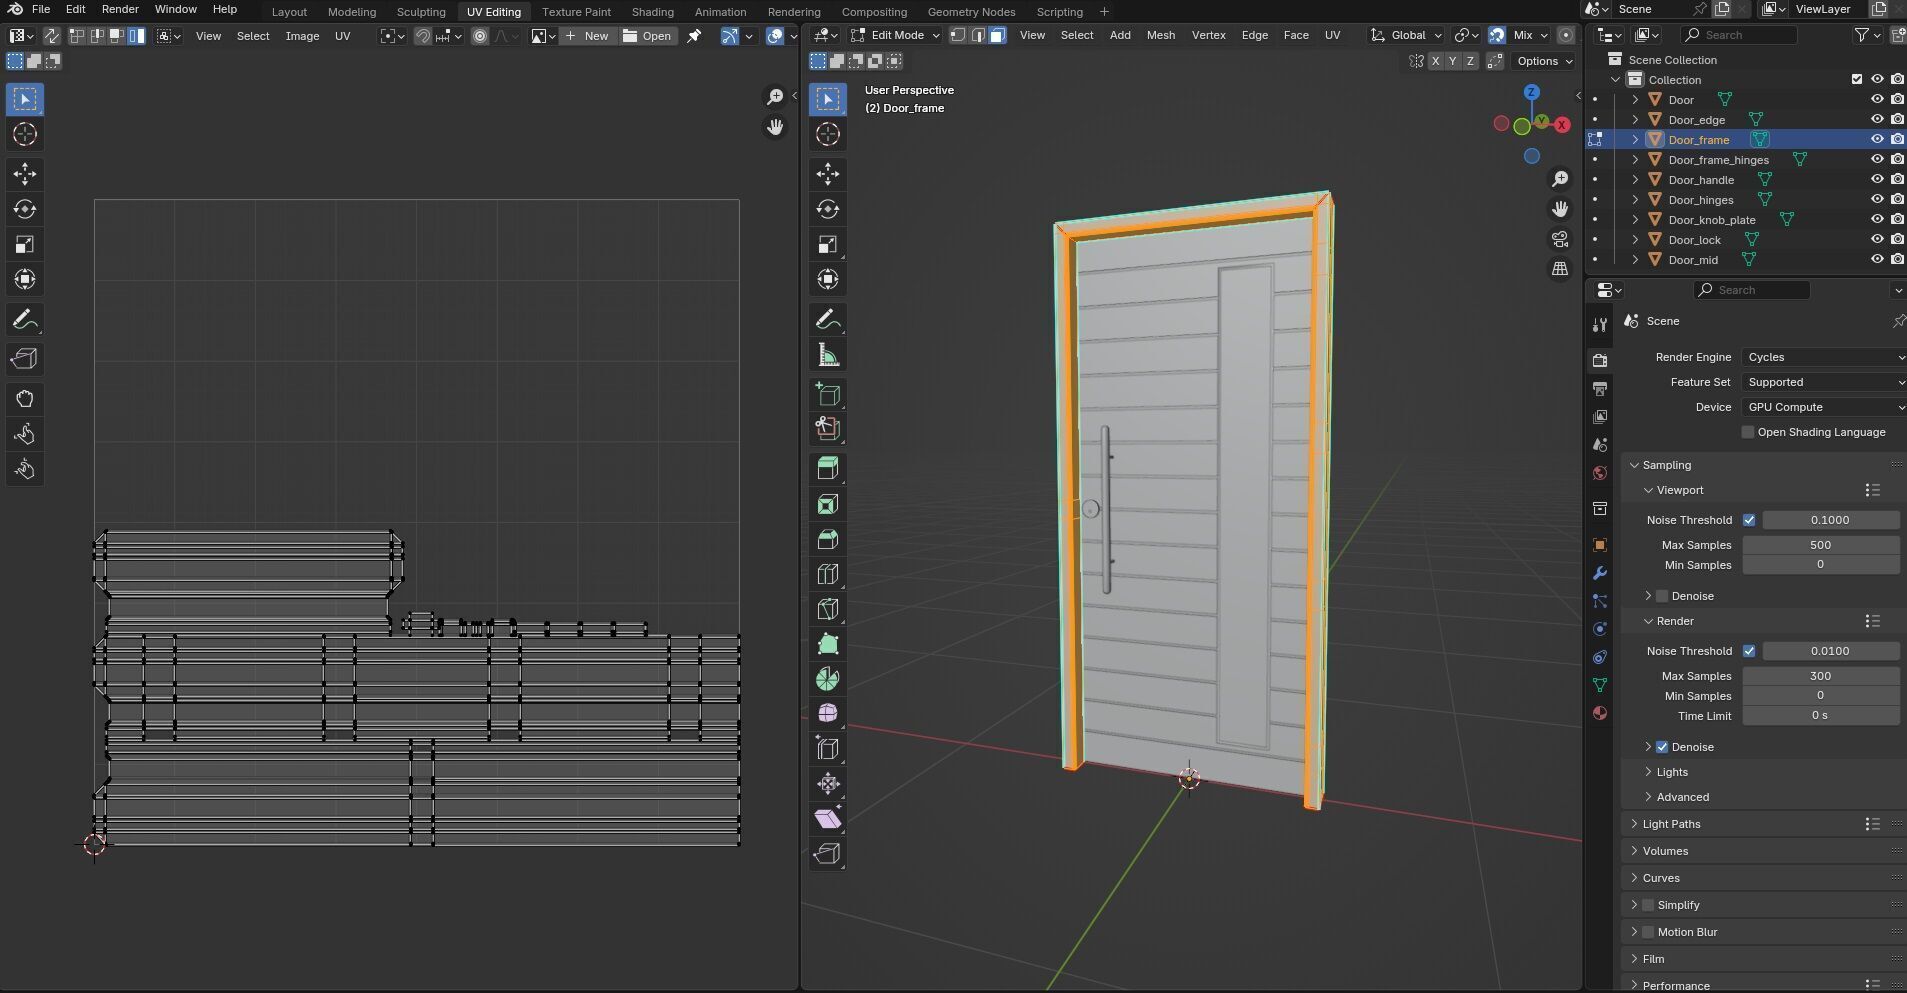Image resolution: width=1907 pixels, height=993 pixels.
Task: Enable Viewport Denoise checkbox
Action: click(1662, 596)
